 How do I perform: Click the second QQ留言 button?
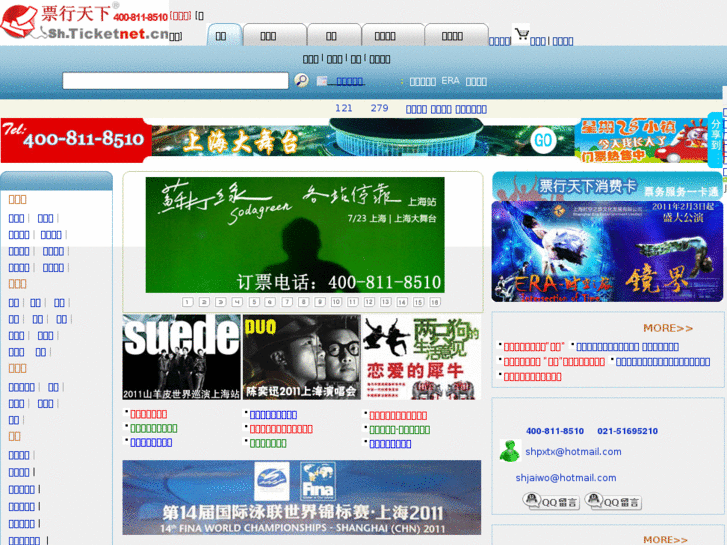[613, 501]
